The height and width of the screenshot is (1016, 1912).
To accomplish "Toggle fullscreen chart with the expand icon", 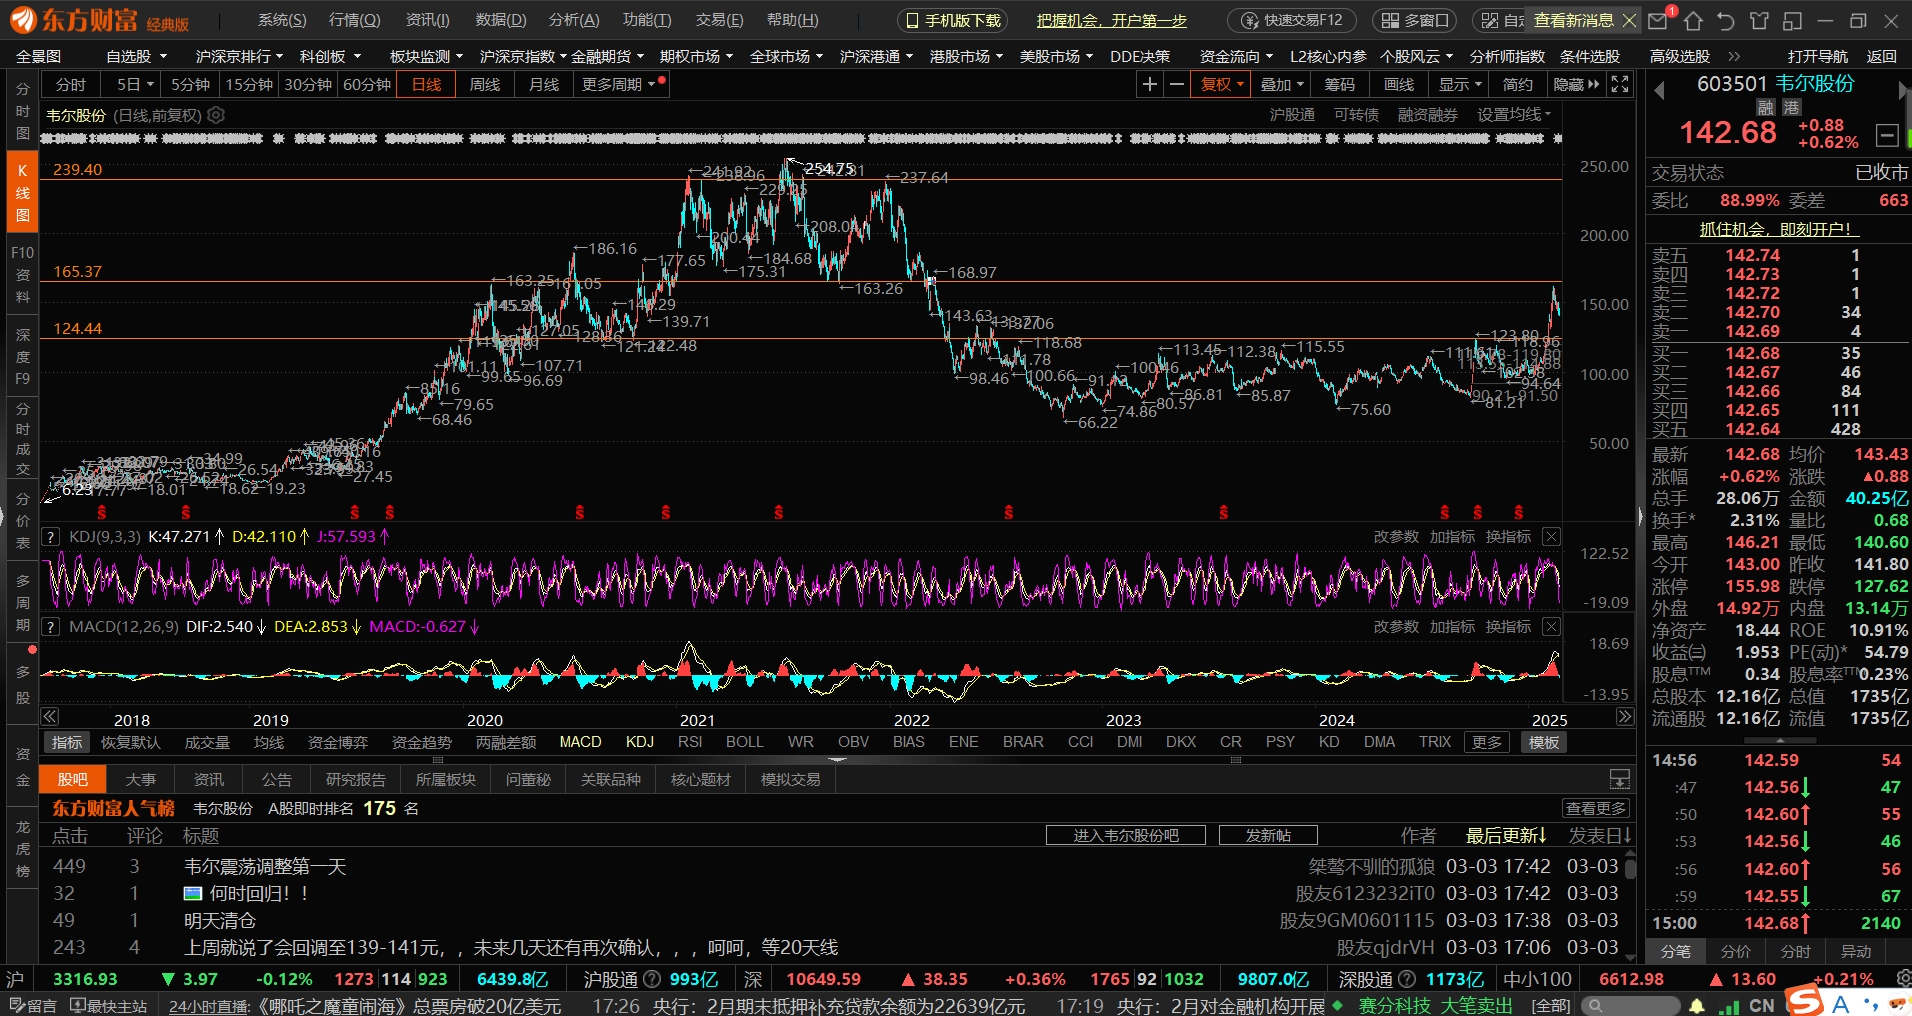I will tap(1620, 85).
